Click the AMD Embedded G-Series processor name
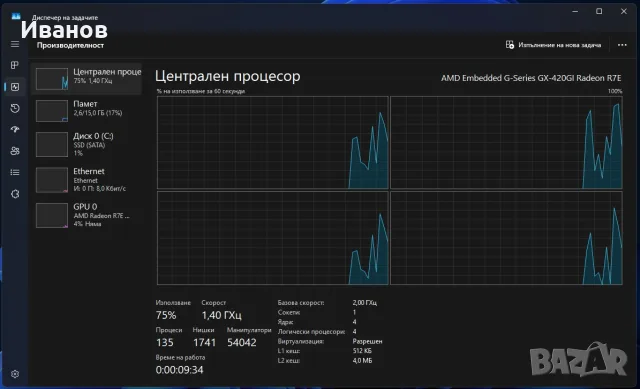The image size is (640, 389). click(531, 78)
